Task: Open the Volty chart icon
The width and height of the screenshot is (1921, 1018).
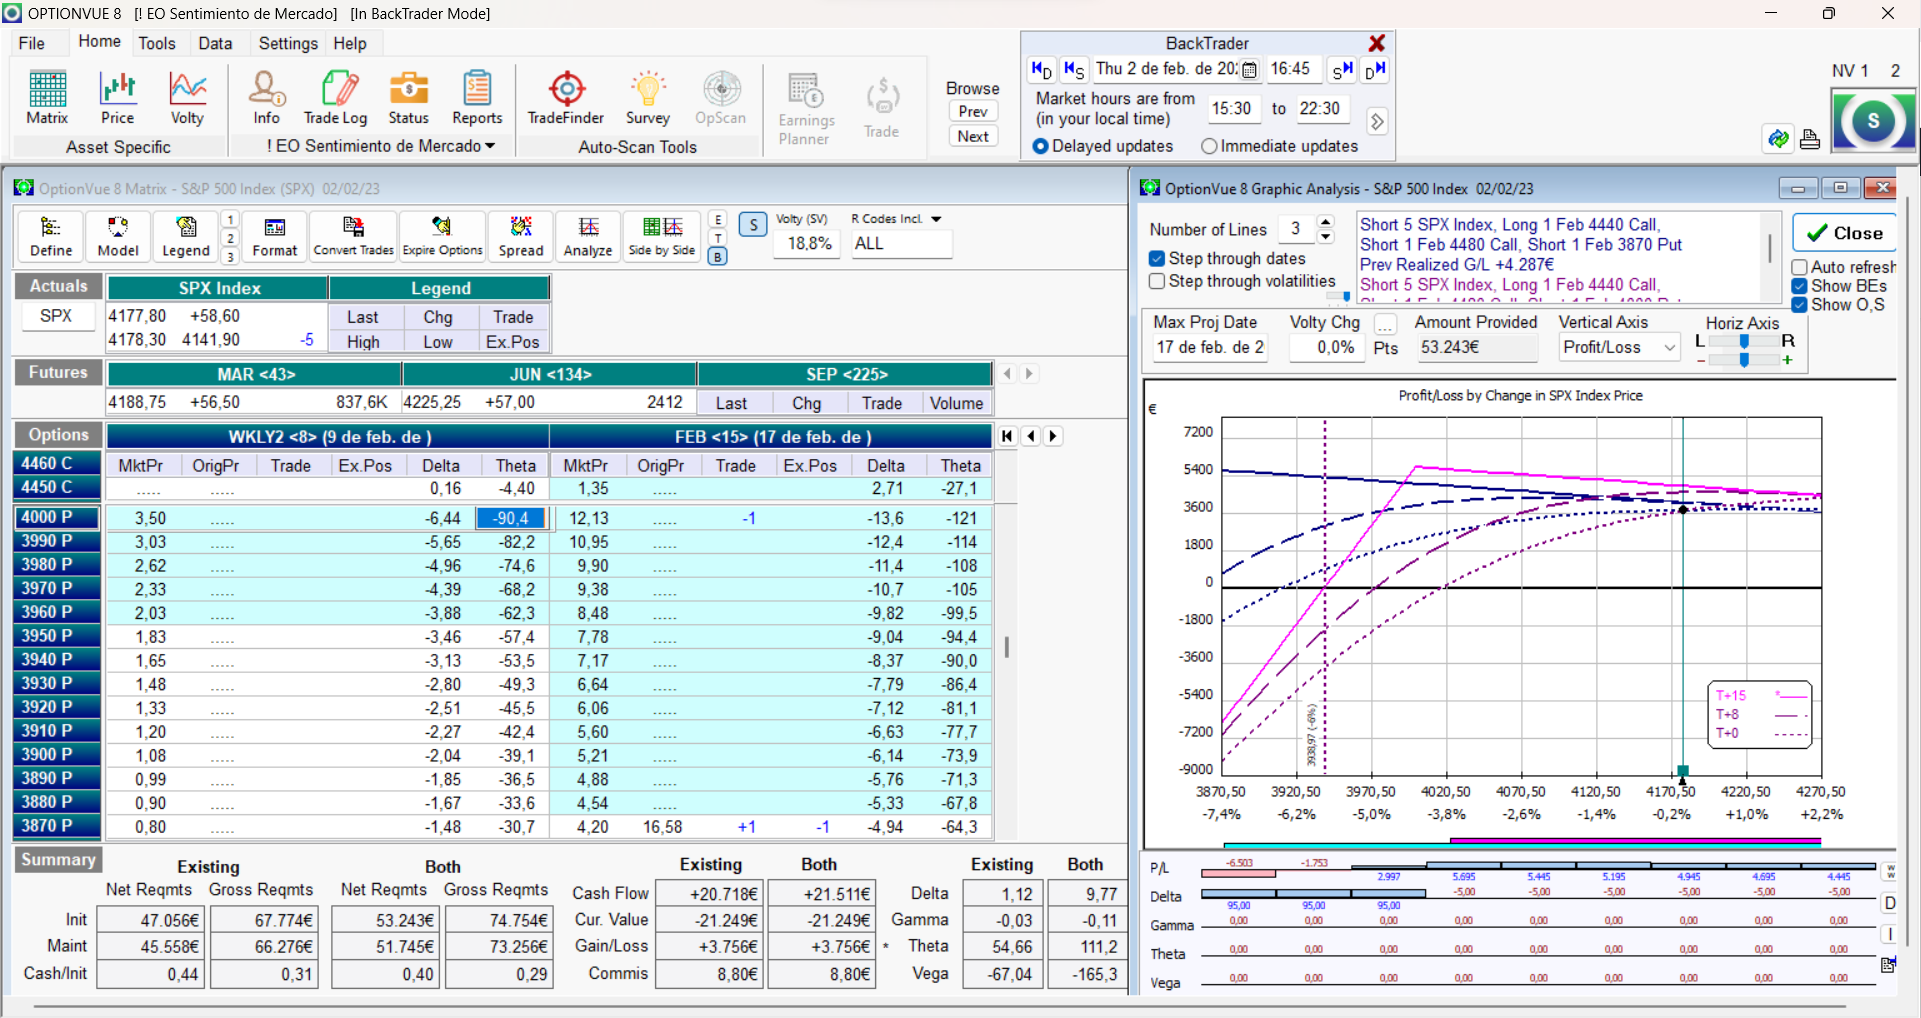Action: tap(187, 98)
